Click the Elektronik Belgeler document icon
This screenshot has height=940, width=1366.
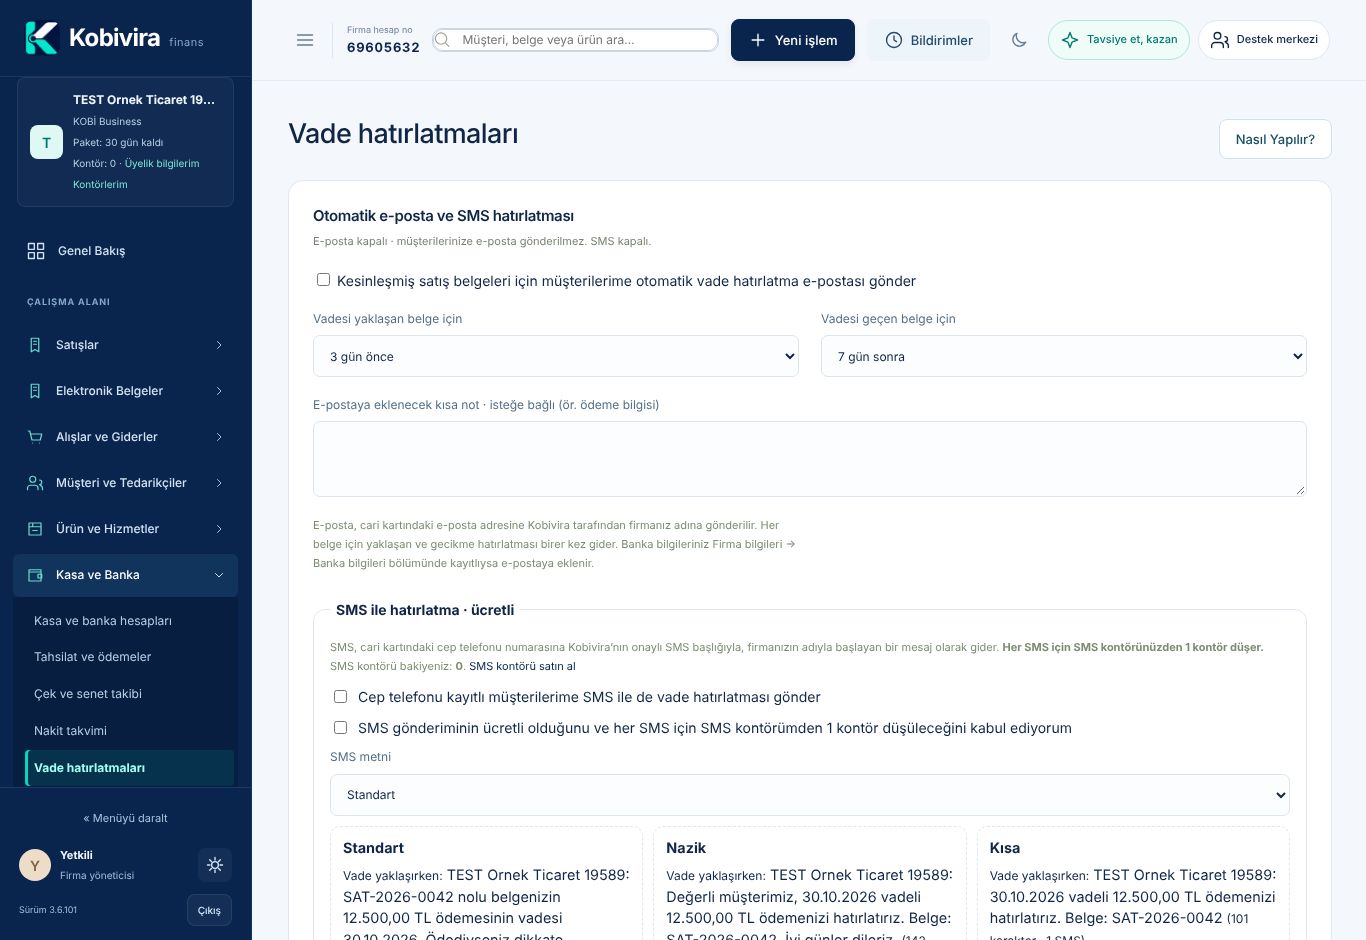pyautogui.click(x=35, y=391)
